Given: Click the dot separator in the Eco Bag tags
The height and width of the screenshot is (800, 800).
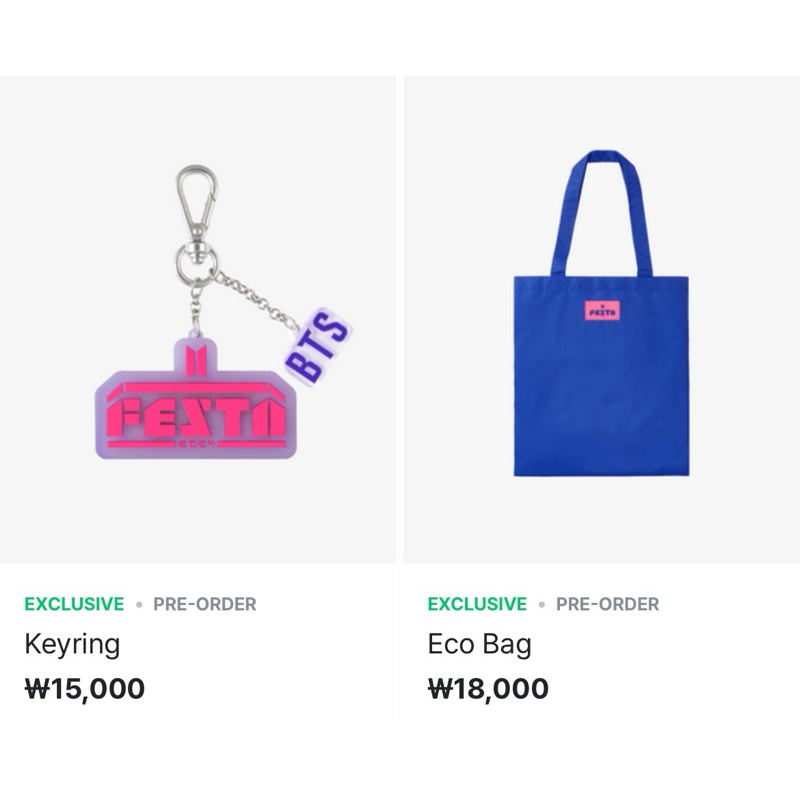Looking at the screenshot, I should point(542,605).
